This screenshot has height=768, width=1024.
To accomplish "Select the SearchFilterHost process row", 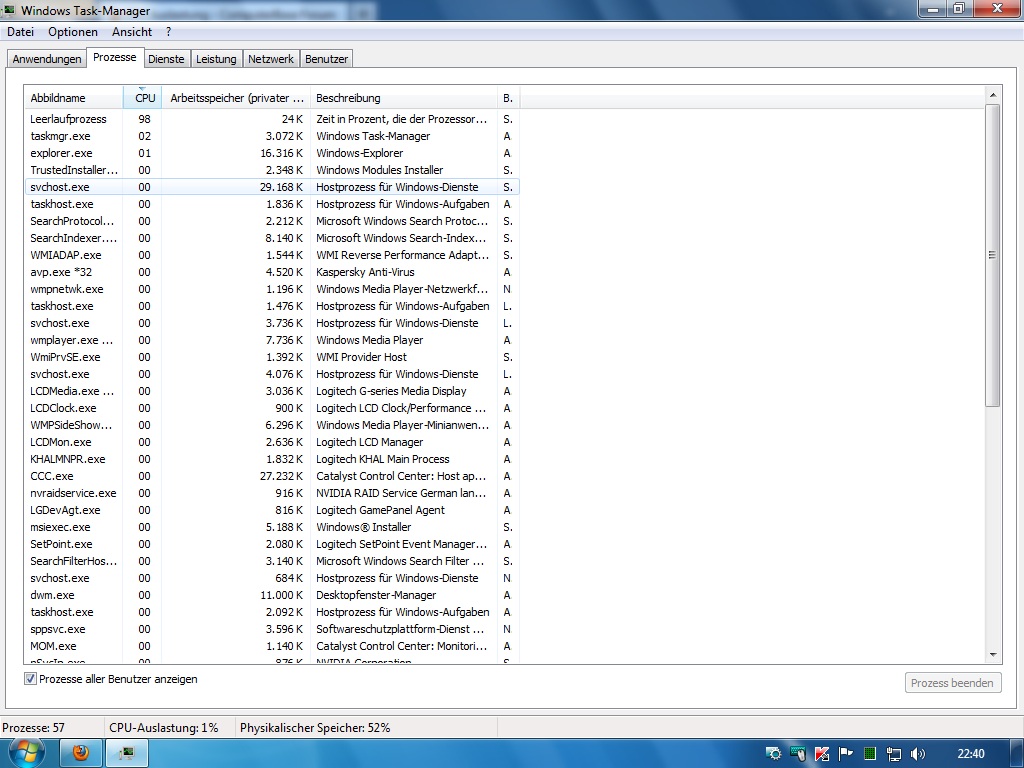I will 272,561.
